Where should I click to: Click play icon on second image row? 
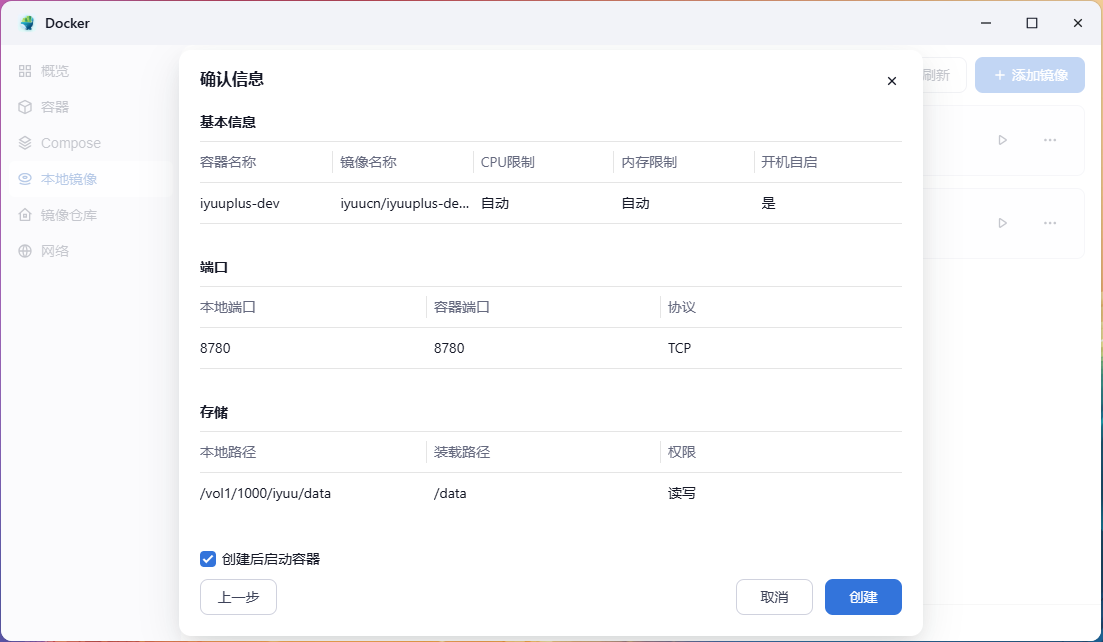click(x=1002, y=223)
